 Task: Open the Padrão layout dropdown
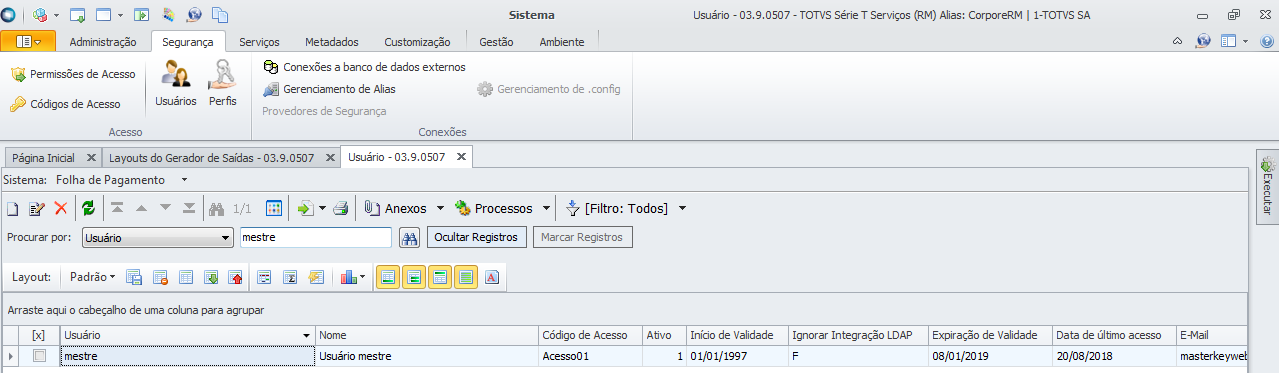[94, 277]
